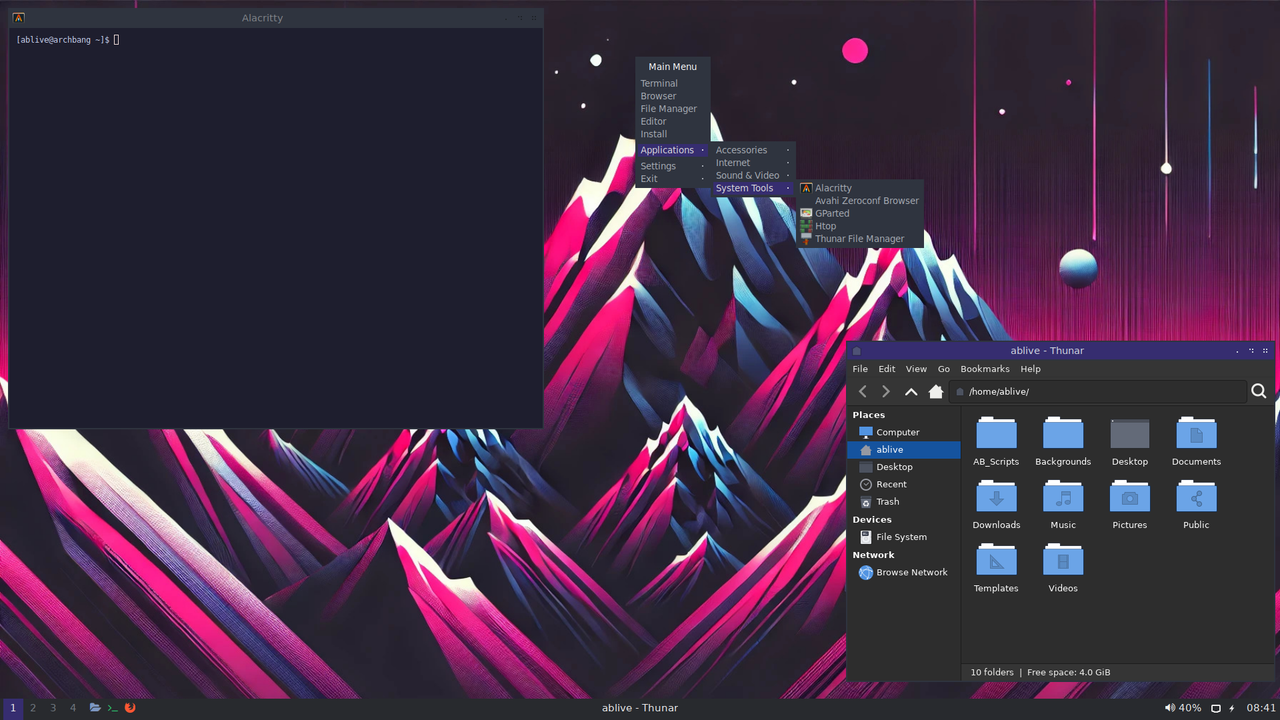Viewport: 1280px width, 720px height.
Task: Click the display tray icon beside volume
Action: pyautogui.click(x=1216, y=708)
